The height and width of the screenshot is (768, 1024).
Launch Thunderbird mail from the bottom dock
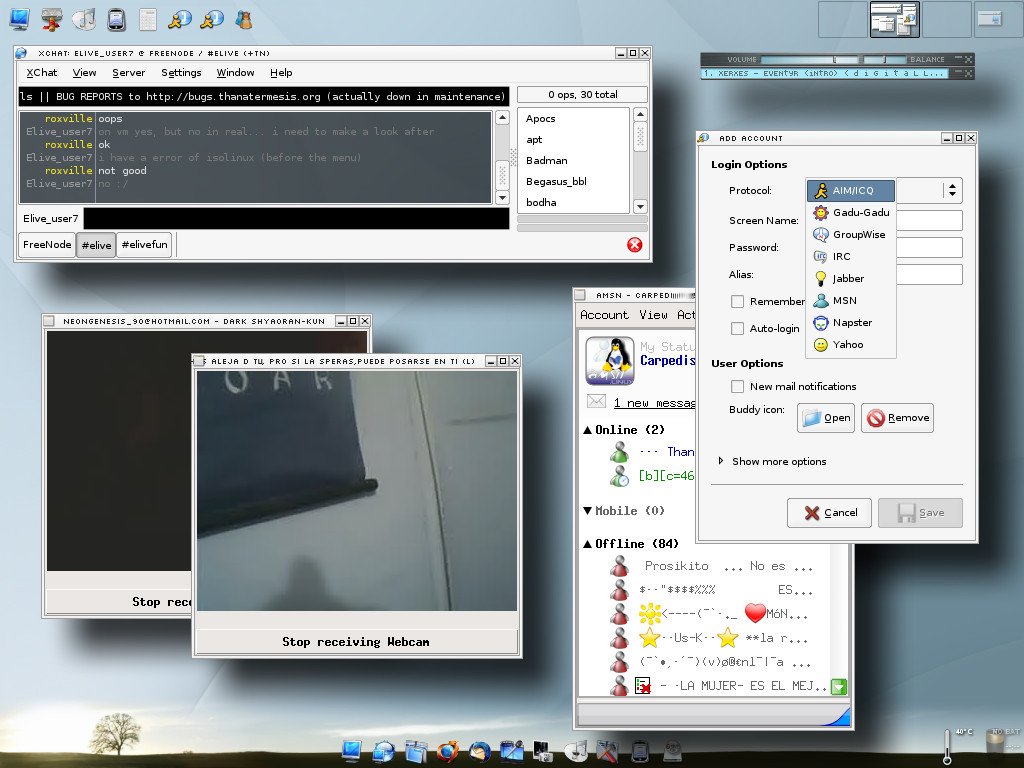pos(479,751)
